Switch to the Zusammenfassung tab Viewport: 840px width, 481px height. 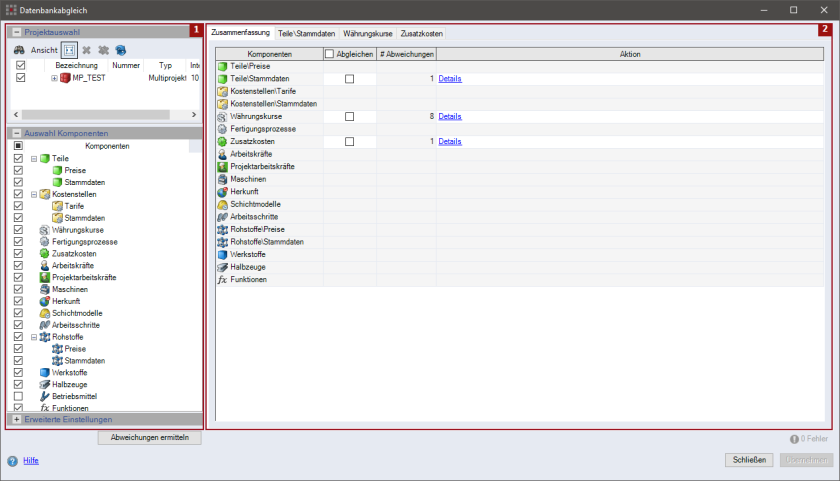tap(241, 33)
